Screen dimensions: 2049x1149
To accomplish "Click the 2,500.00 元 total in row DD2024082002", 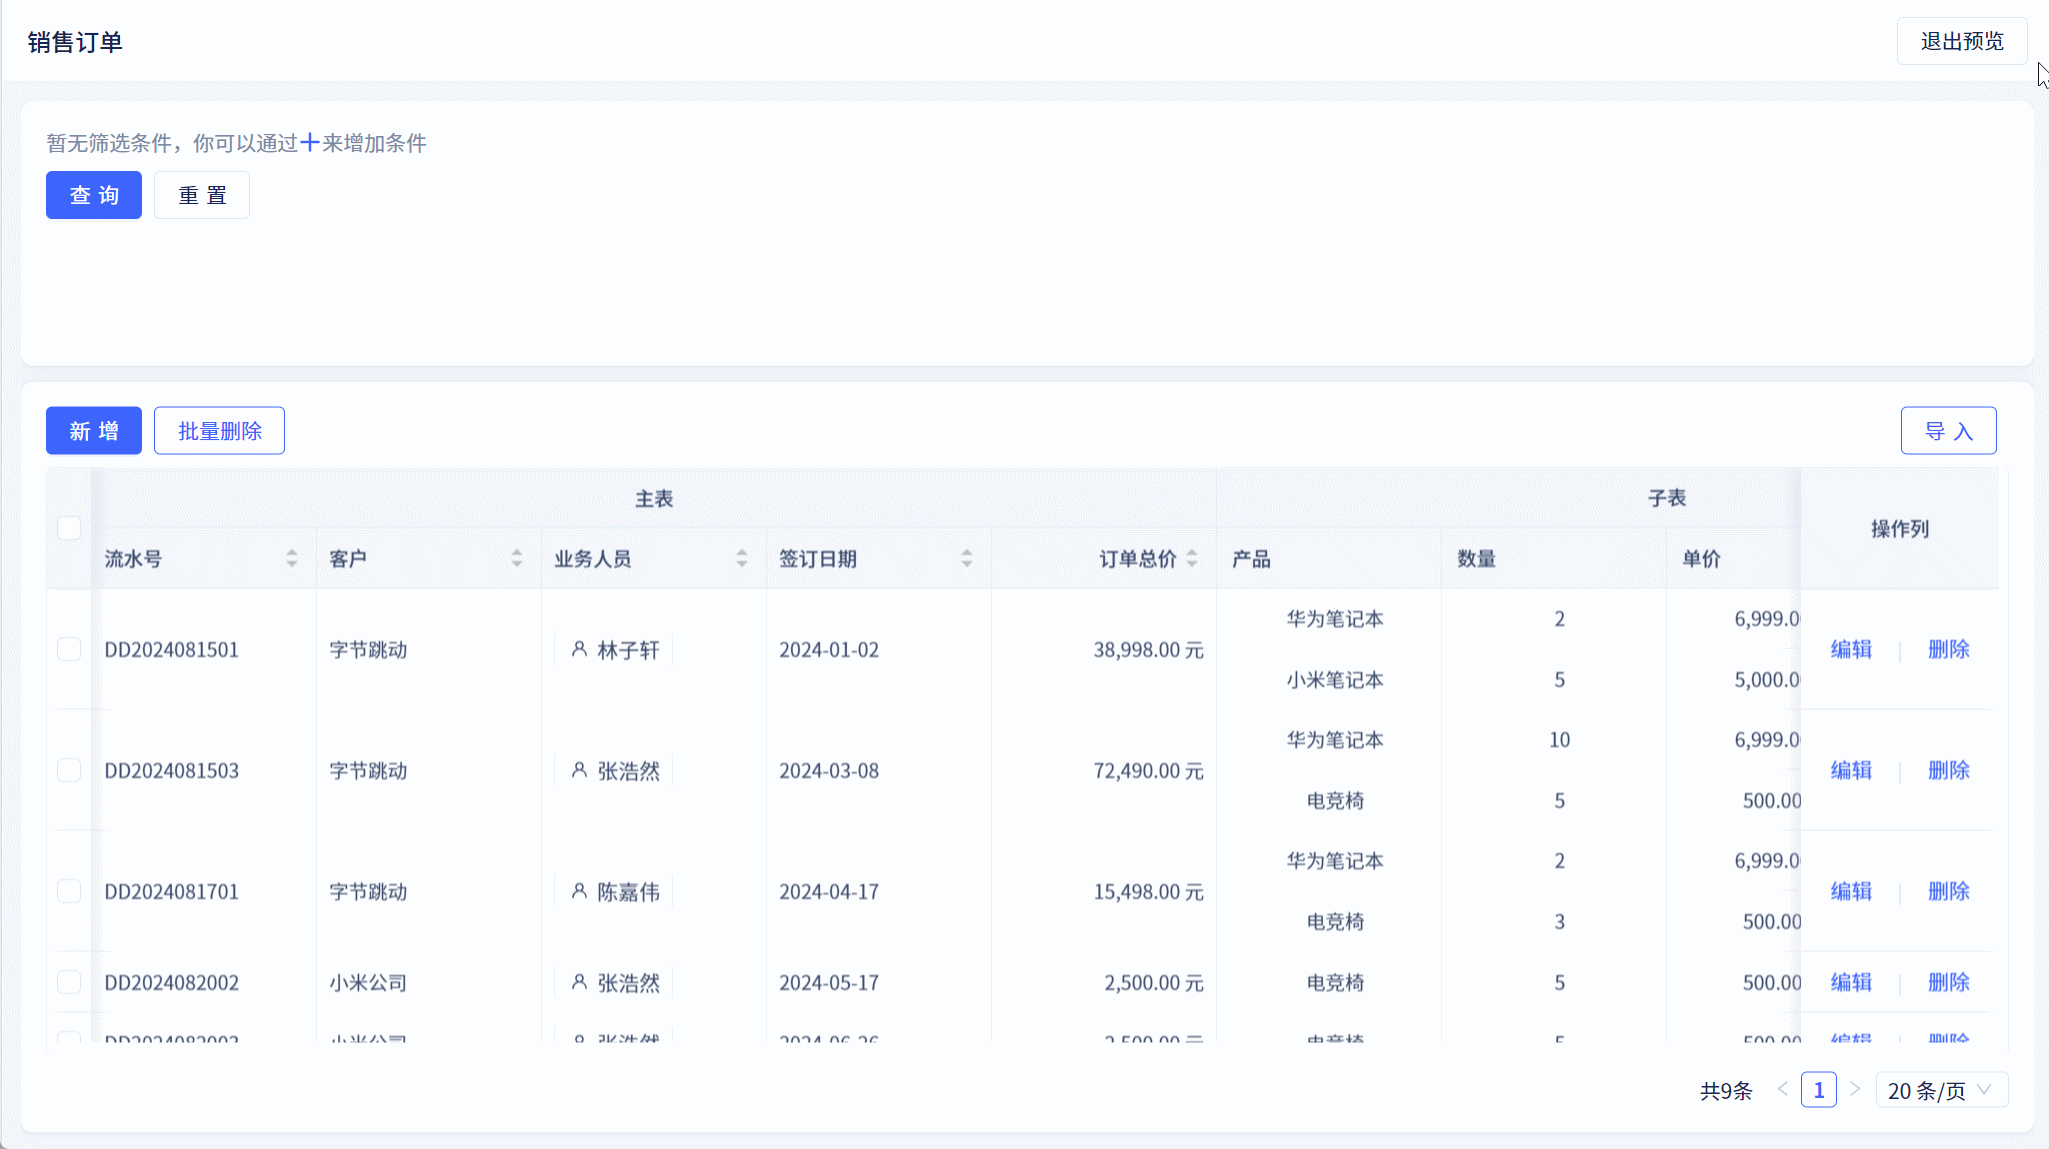I will 1154,983.
